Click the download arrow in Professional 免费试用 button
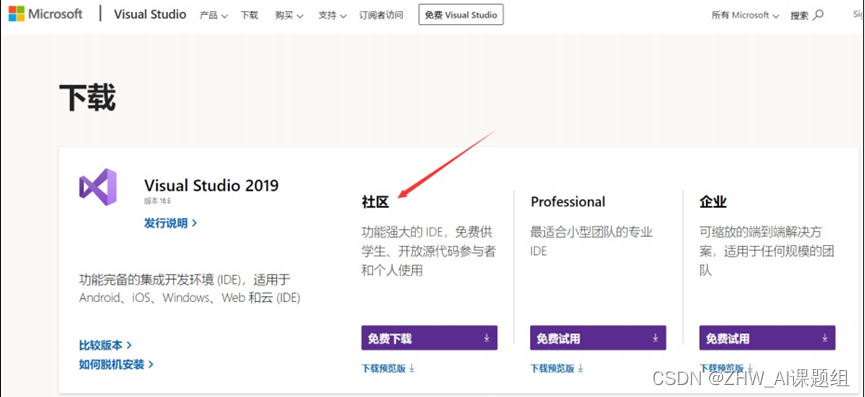 point(655,338)
